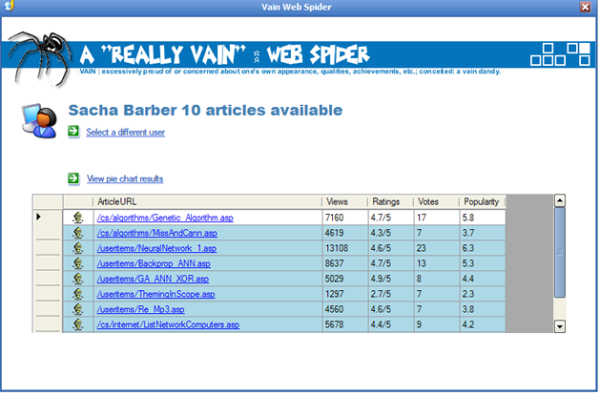This screenshot has width=600, height=395.
Task: Open the Select a different user link
Action: (x=126, y=132)
